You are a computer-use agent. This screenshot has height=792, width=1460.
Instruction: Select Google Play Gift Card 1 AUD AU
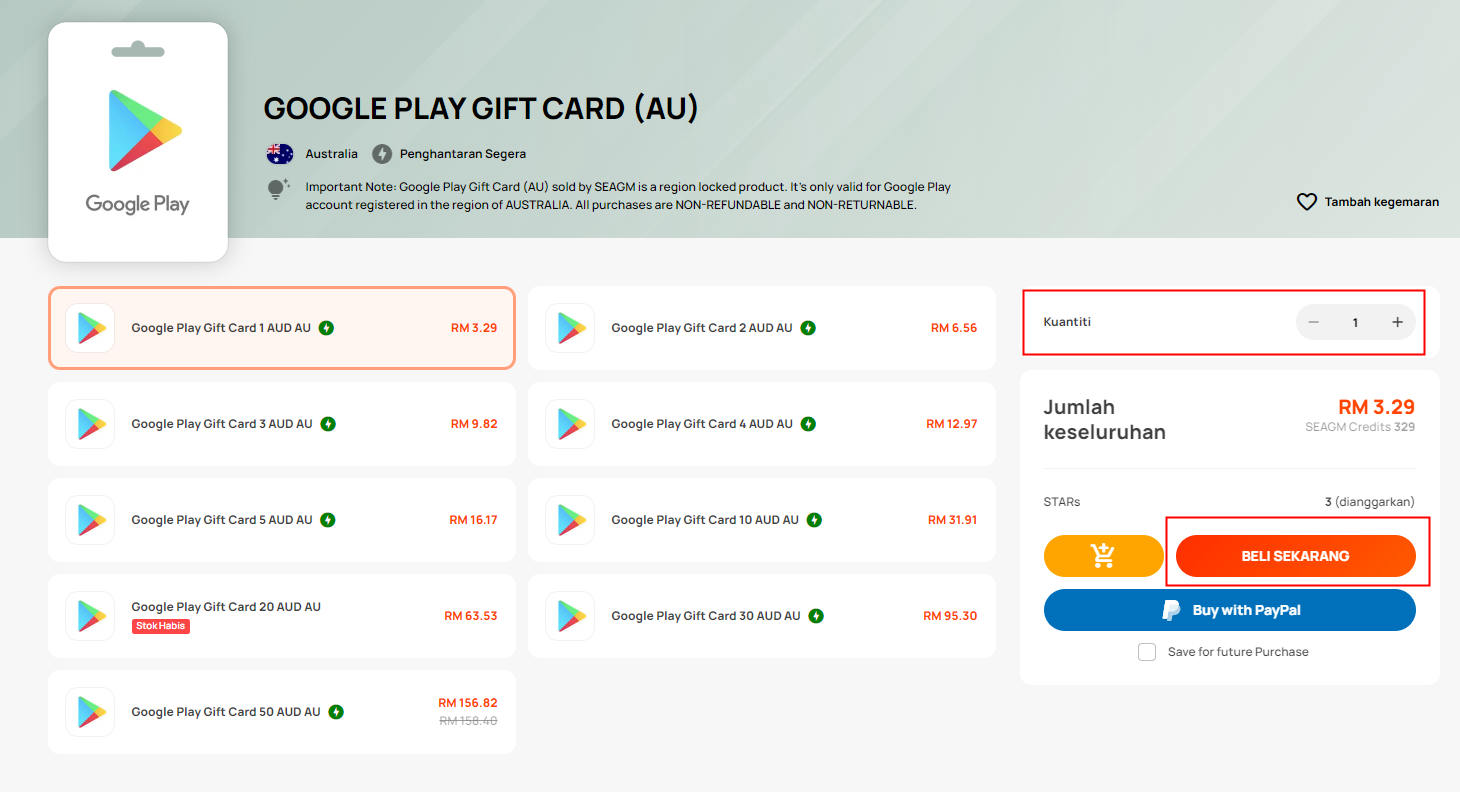point(282,328)
